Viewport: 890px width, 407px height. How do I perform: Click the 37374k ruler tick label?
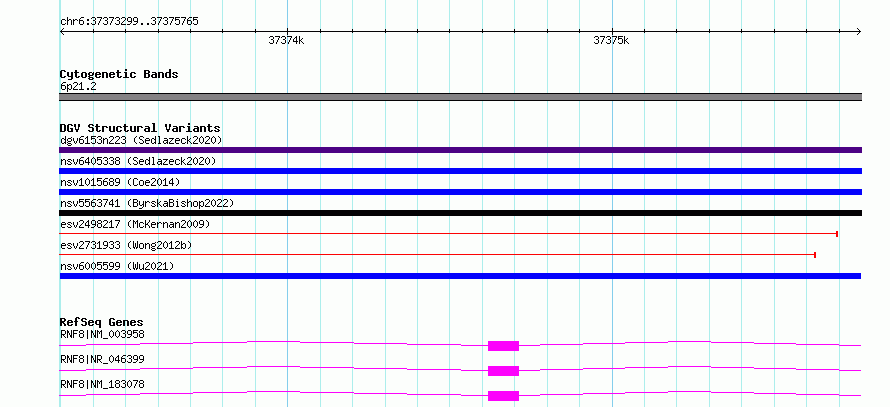point(287,41)
